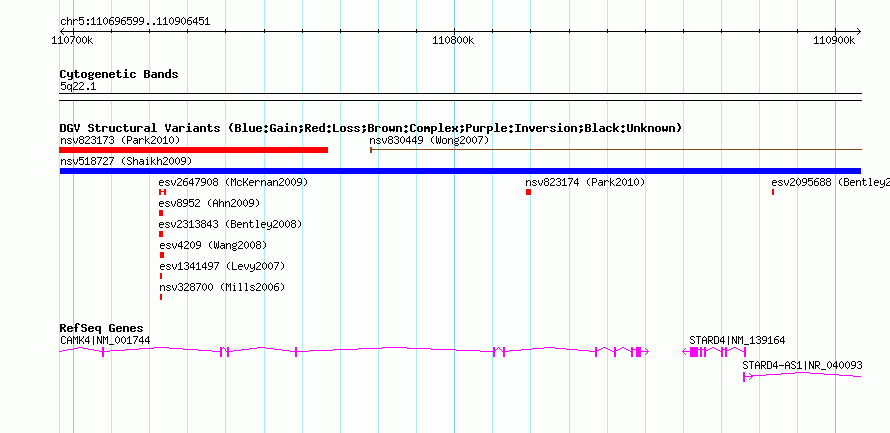Click the esv1341497 (Levy2007) label
The image size is (890, 433).
(222, 266)
